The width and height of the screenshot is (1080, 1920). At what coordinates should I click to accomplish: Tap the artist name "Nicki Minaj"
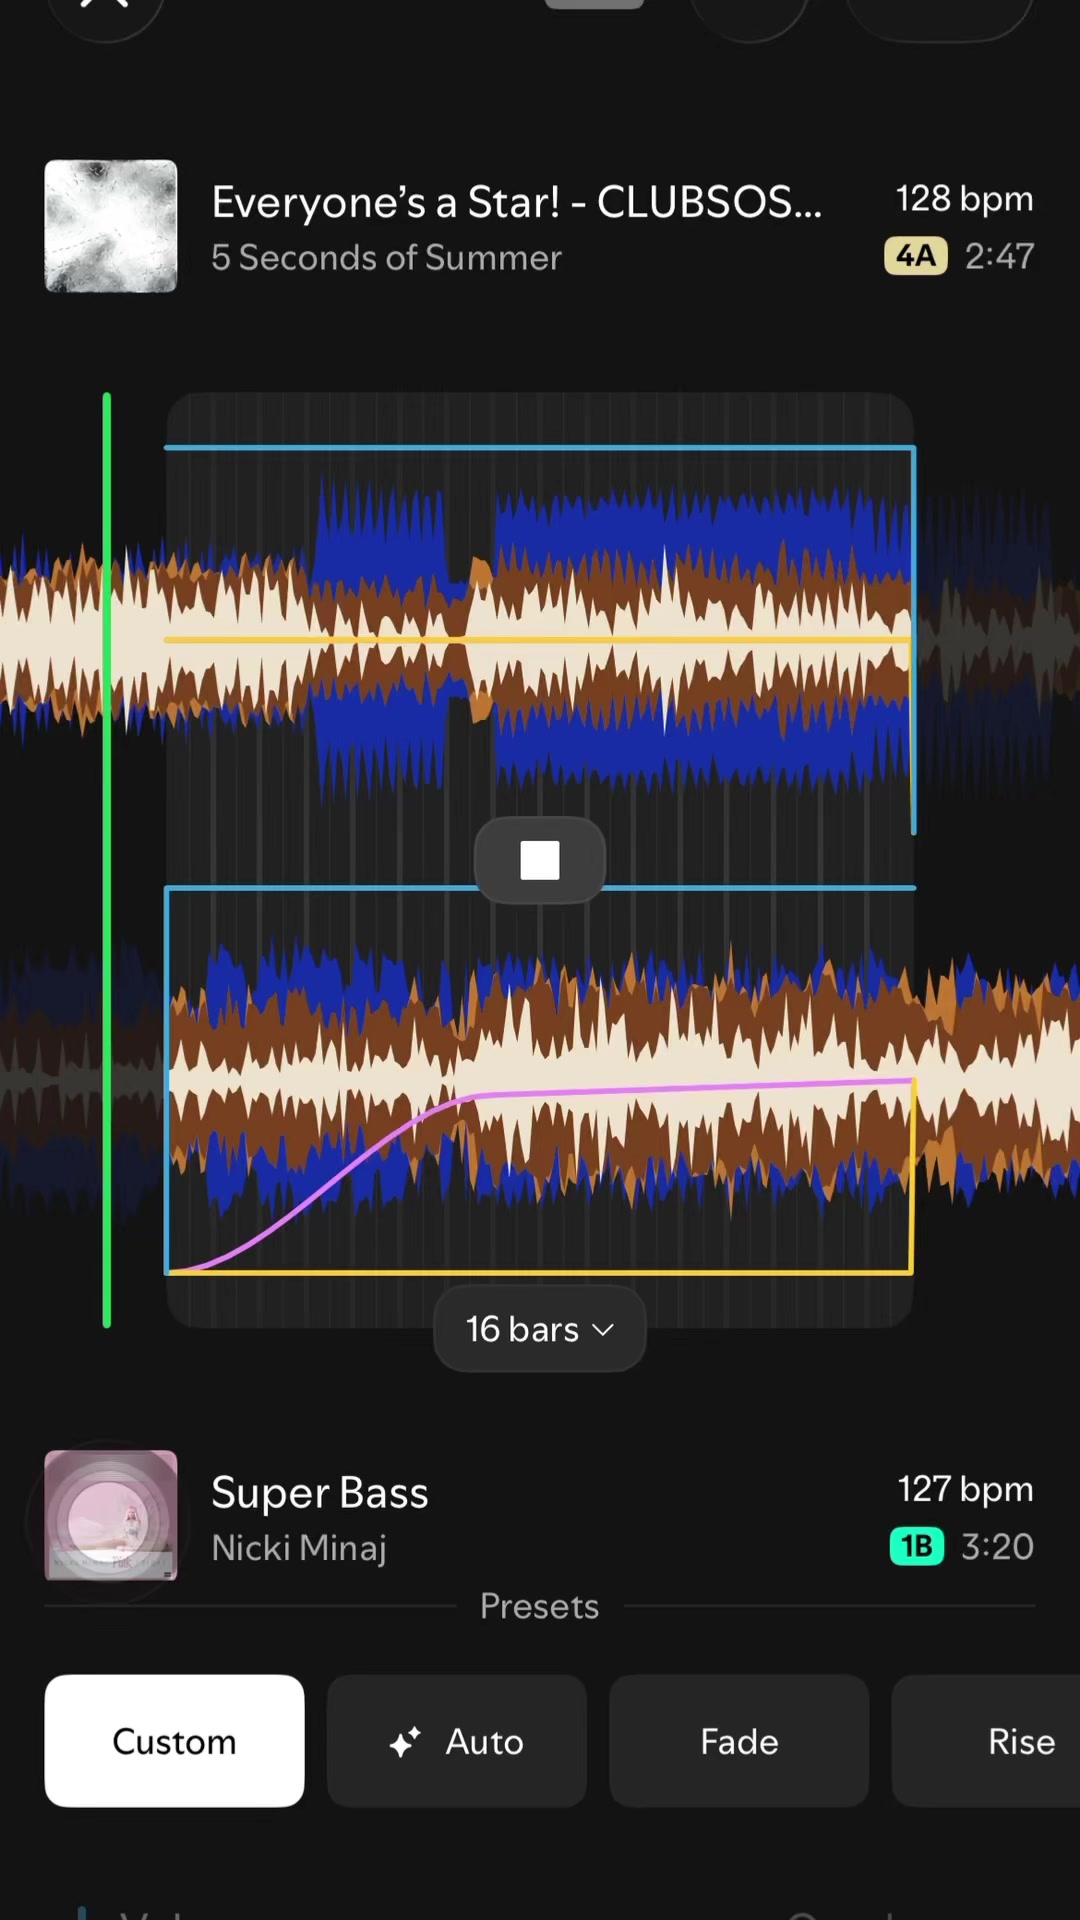click(x=299, y=1548)
